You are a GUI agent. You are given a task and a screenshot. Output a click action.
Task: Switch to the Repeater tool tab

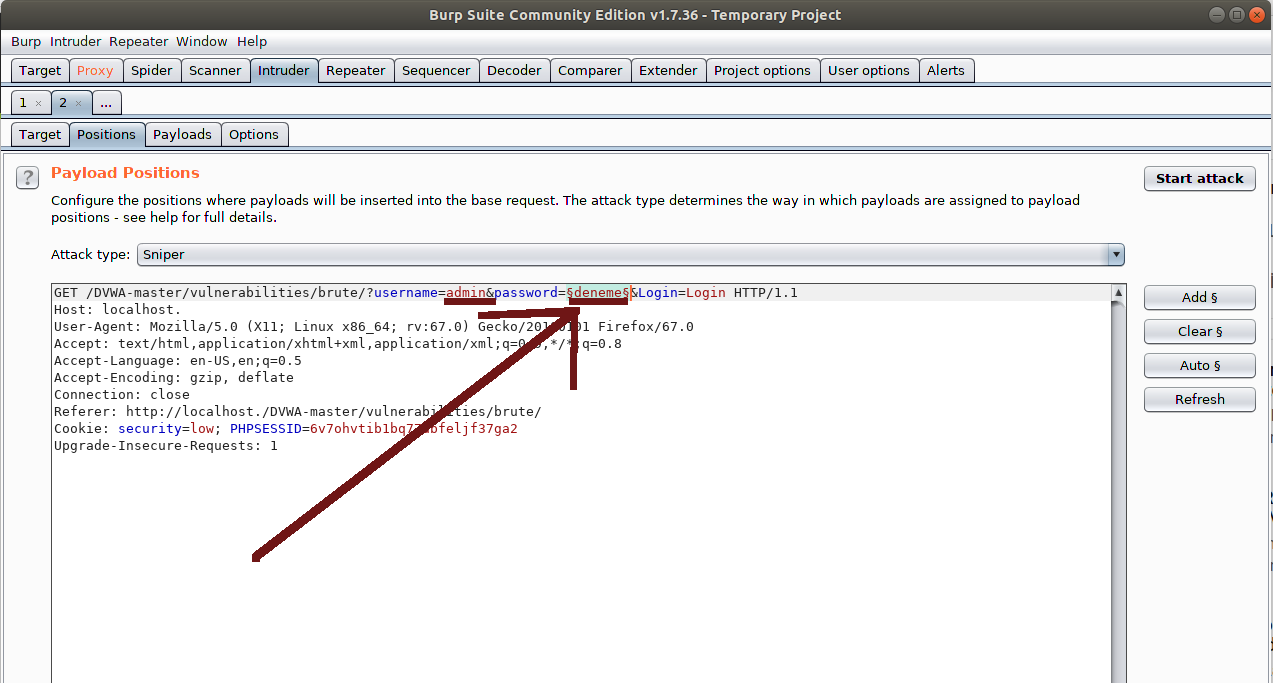click(356, 70)
